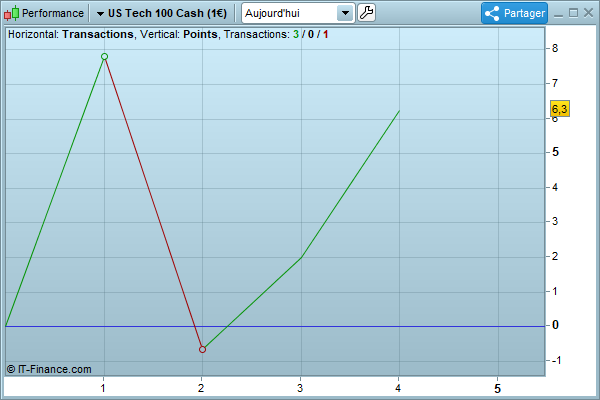The height and width of the screenshot is (400, 600).
Task: Click the y-axis value 0
Action: [555, 325]
